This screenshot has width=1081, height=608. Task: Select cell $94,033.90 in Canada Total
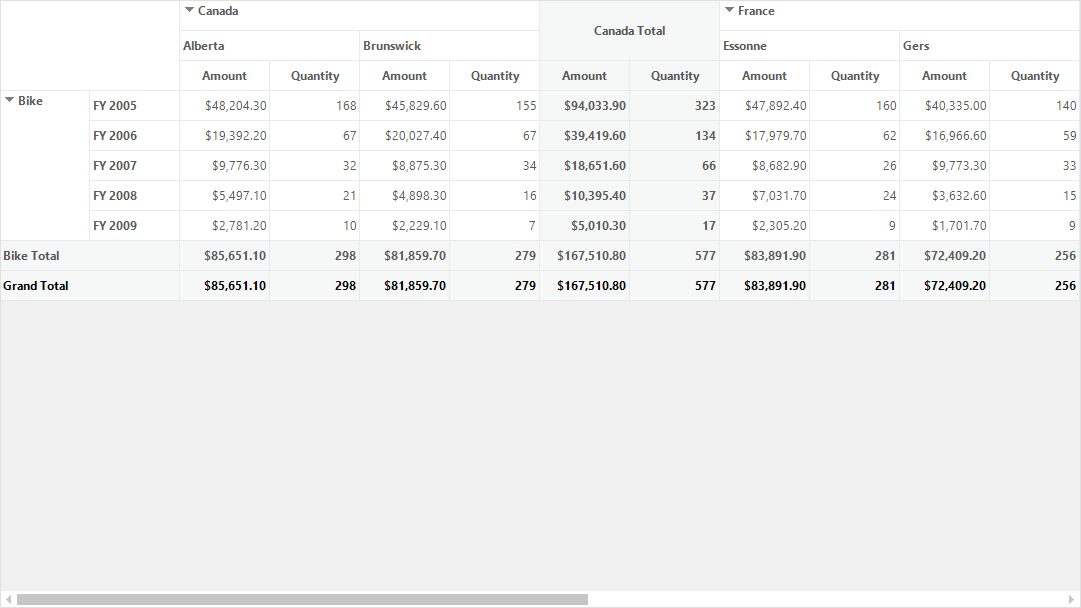coord(585,105)
